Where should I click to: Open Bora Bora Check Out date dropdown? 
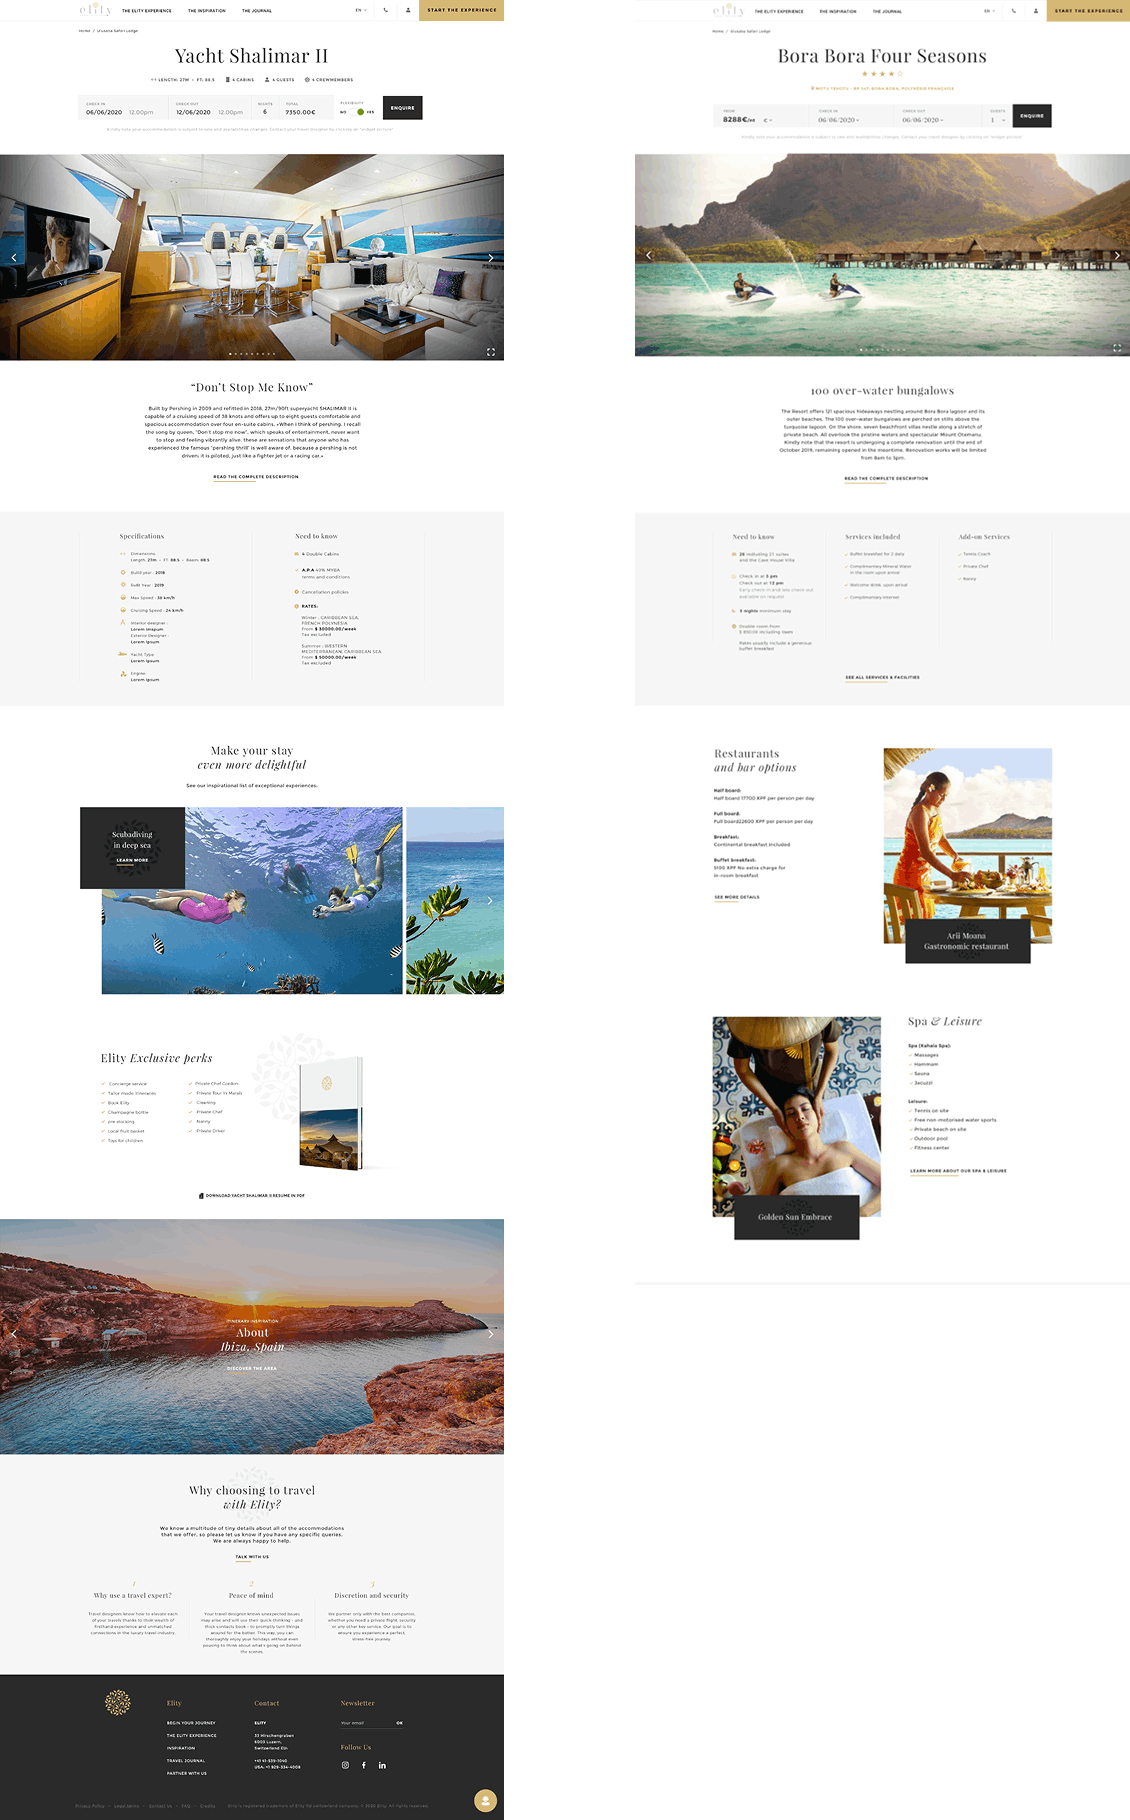point(922,120)
